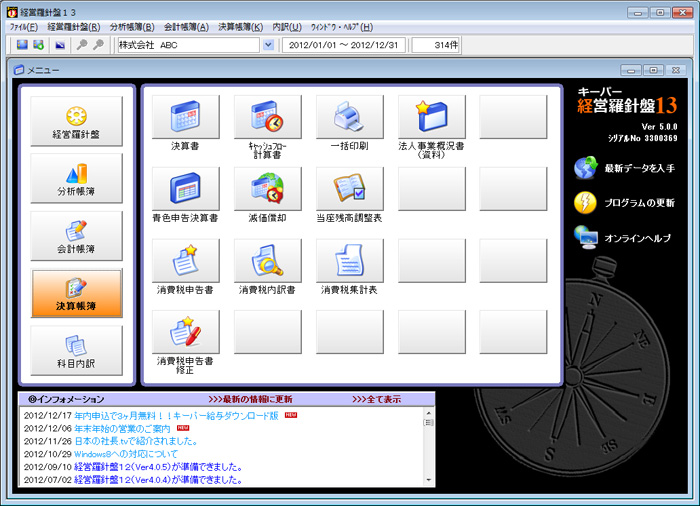Open the ウィンドウ・ヘルプ(H) menu
The width and height of the screenshot is (700, 506).
tap(342, 27)
